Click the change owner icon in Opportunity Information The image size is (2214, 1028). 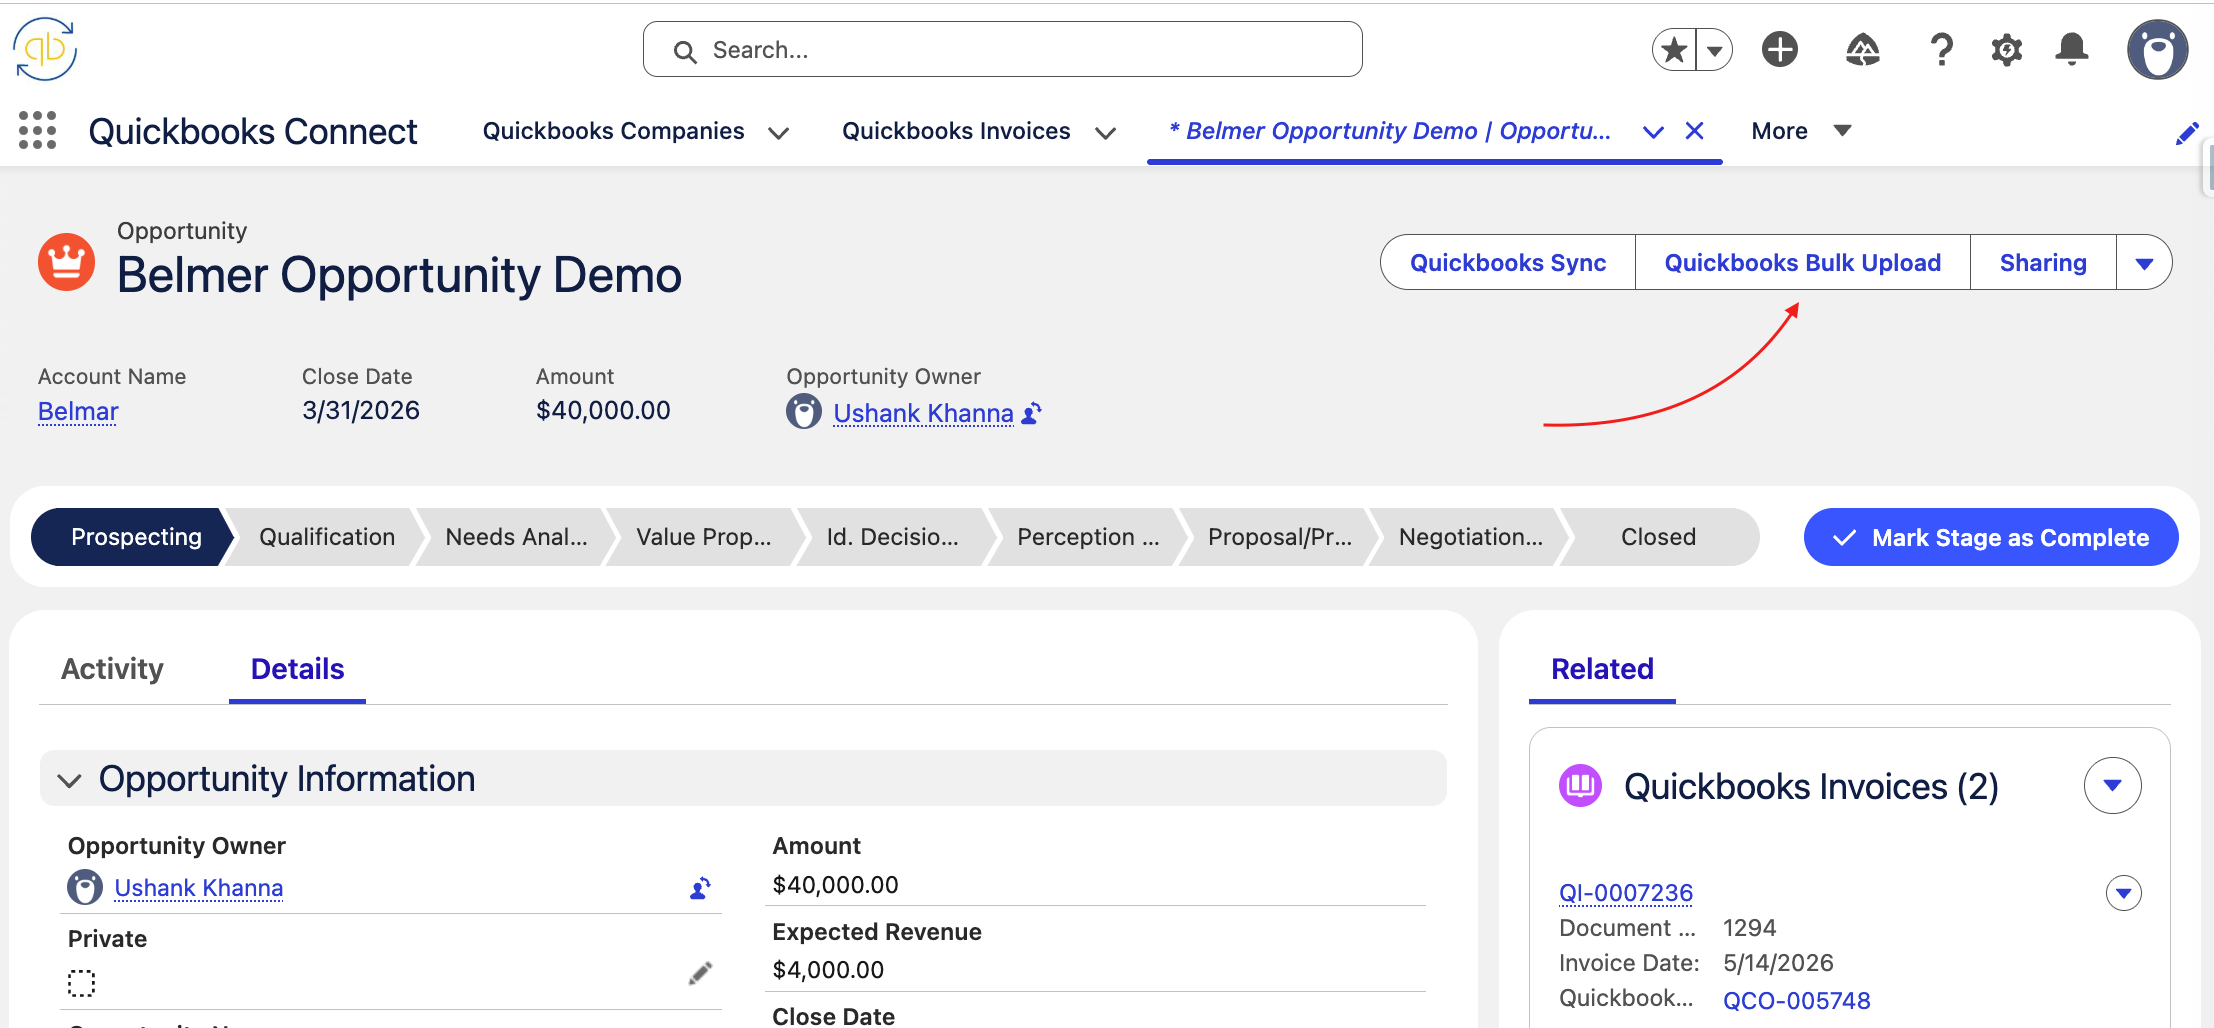[701, 888]
